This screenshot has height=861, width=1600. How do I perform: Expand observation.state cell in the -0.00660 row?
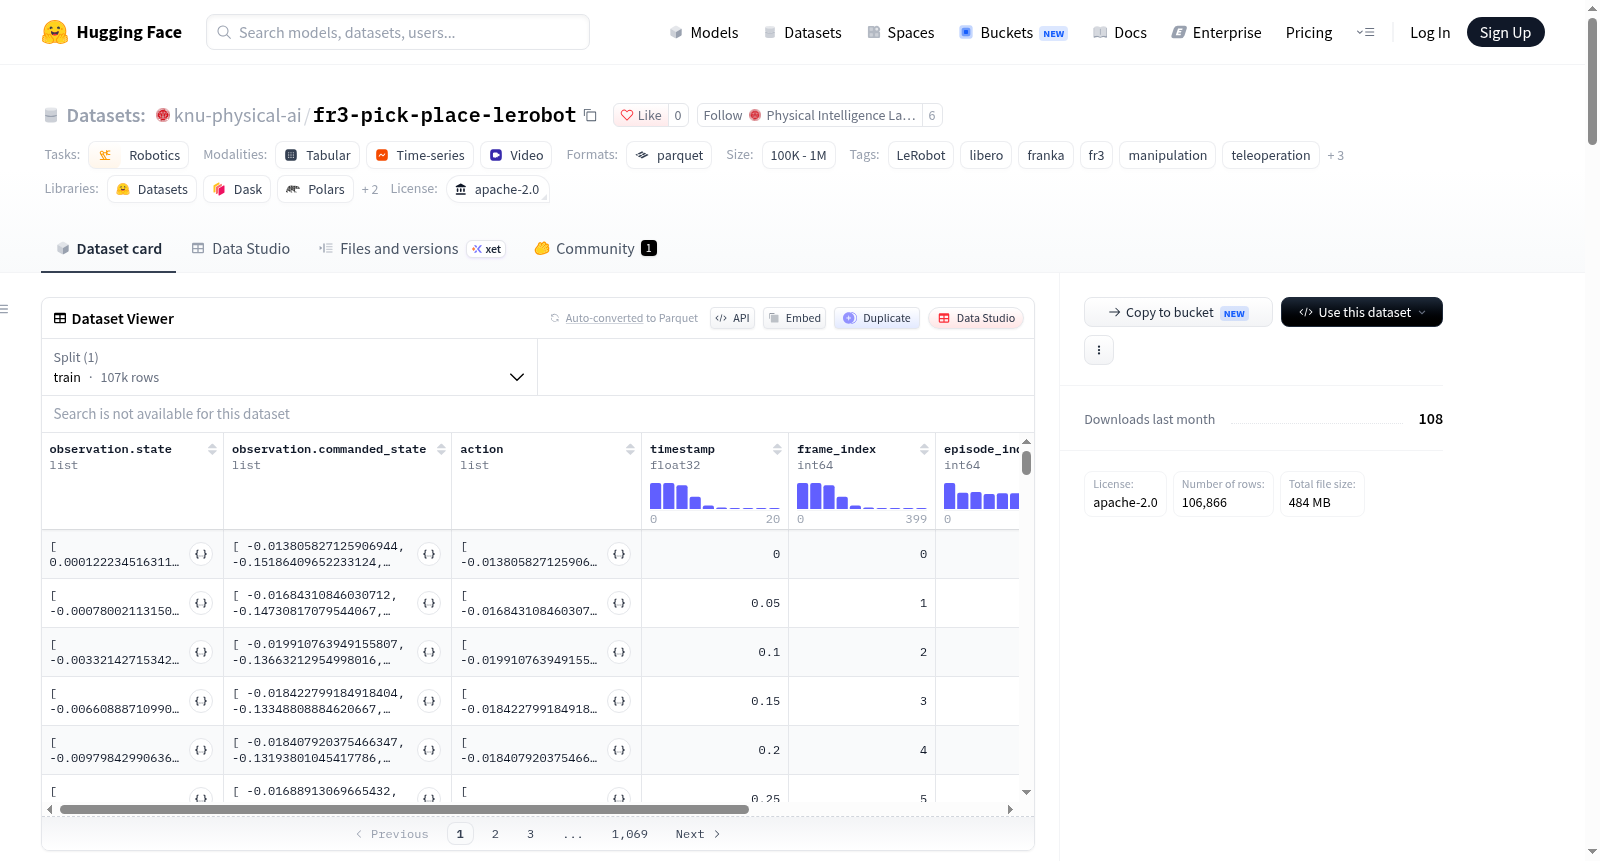coord(201,701)
